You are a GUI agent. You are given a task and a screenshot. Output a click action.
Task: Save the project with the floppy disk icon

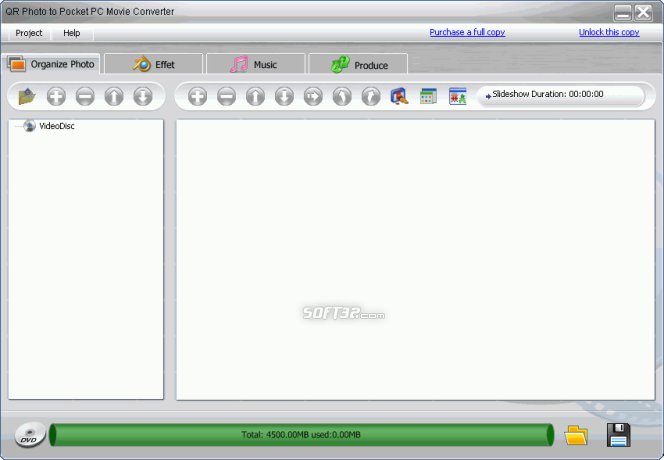click(x=618, y=435)
